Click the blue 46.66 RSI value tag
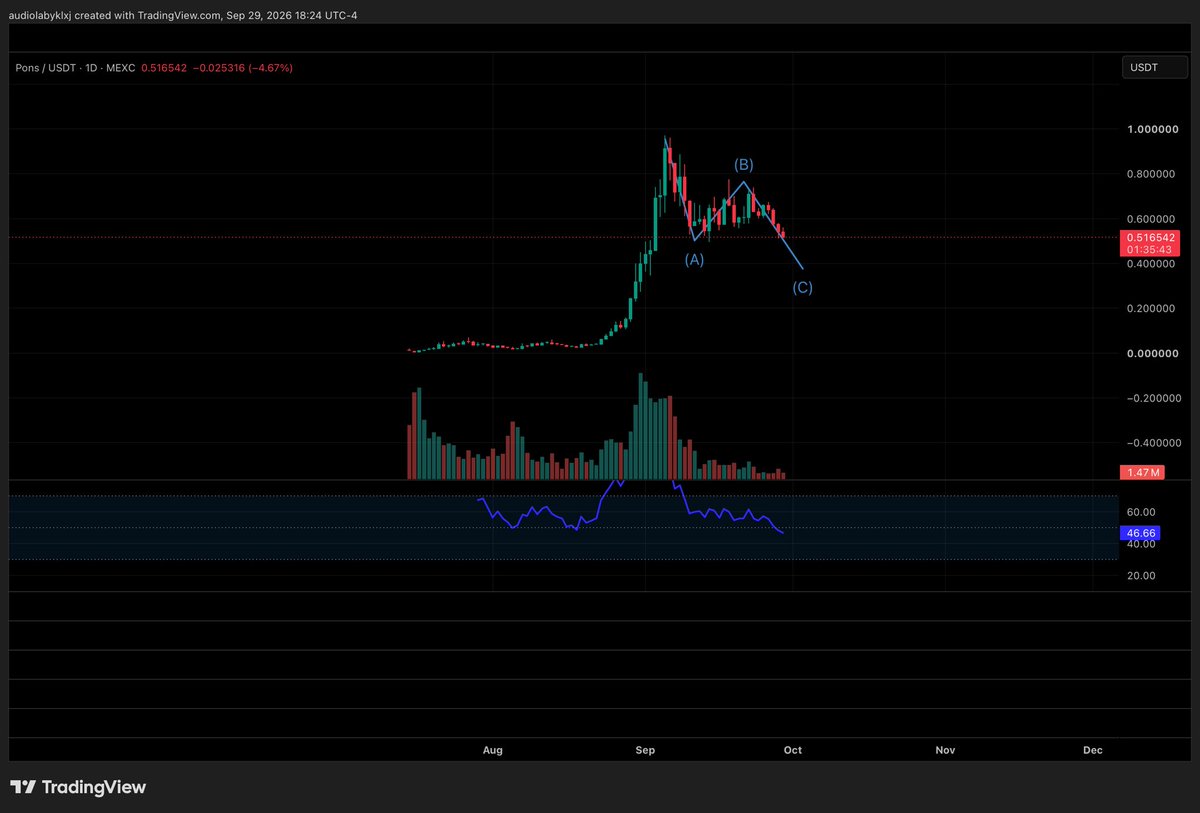This screenshot has height=813, width=1200. coord(1140,534)
